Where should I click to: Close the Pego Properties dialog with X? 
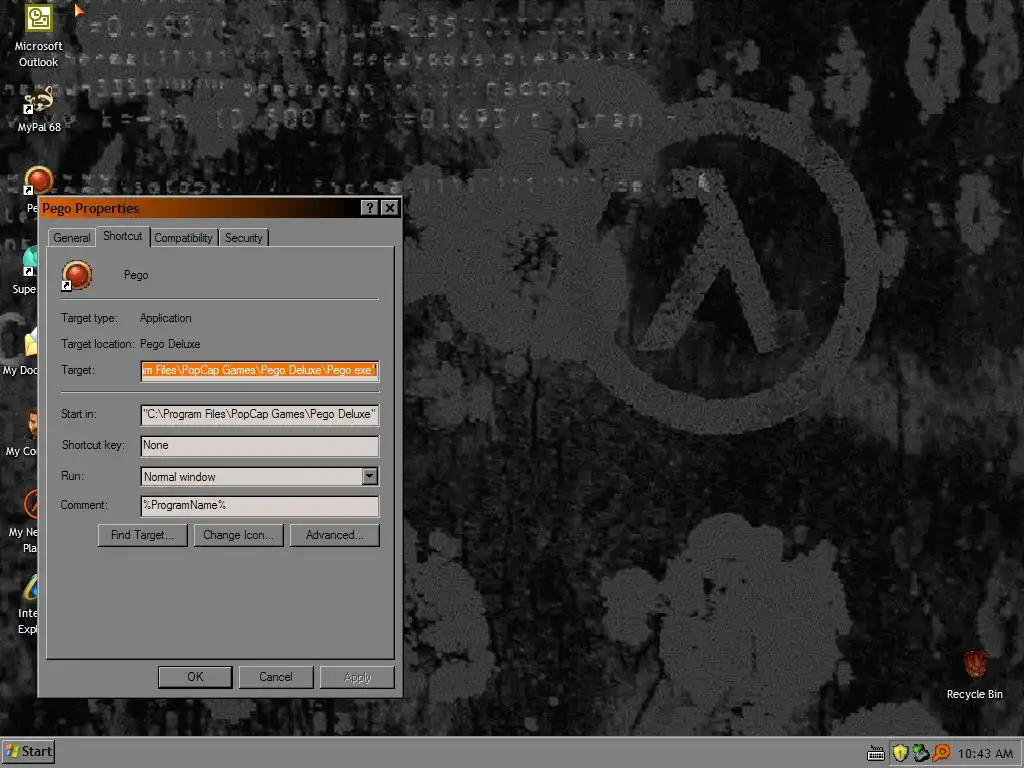[390, 208]
